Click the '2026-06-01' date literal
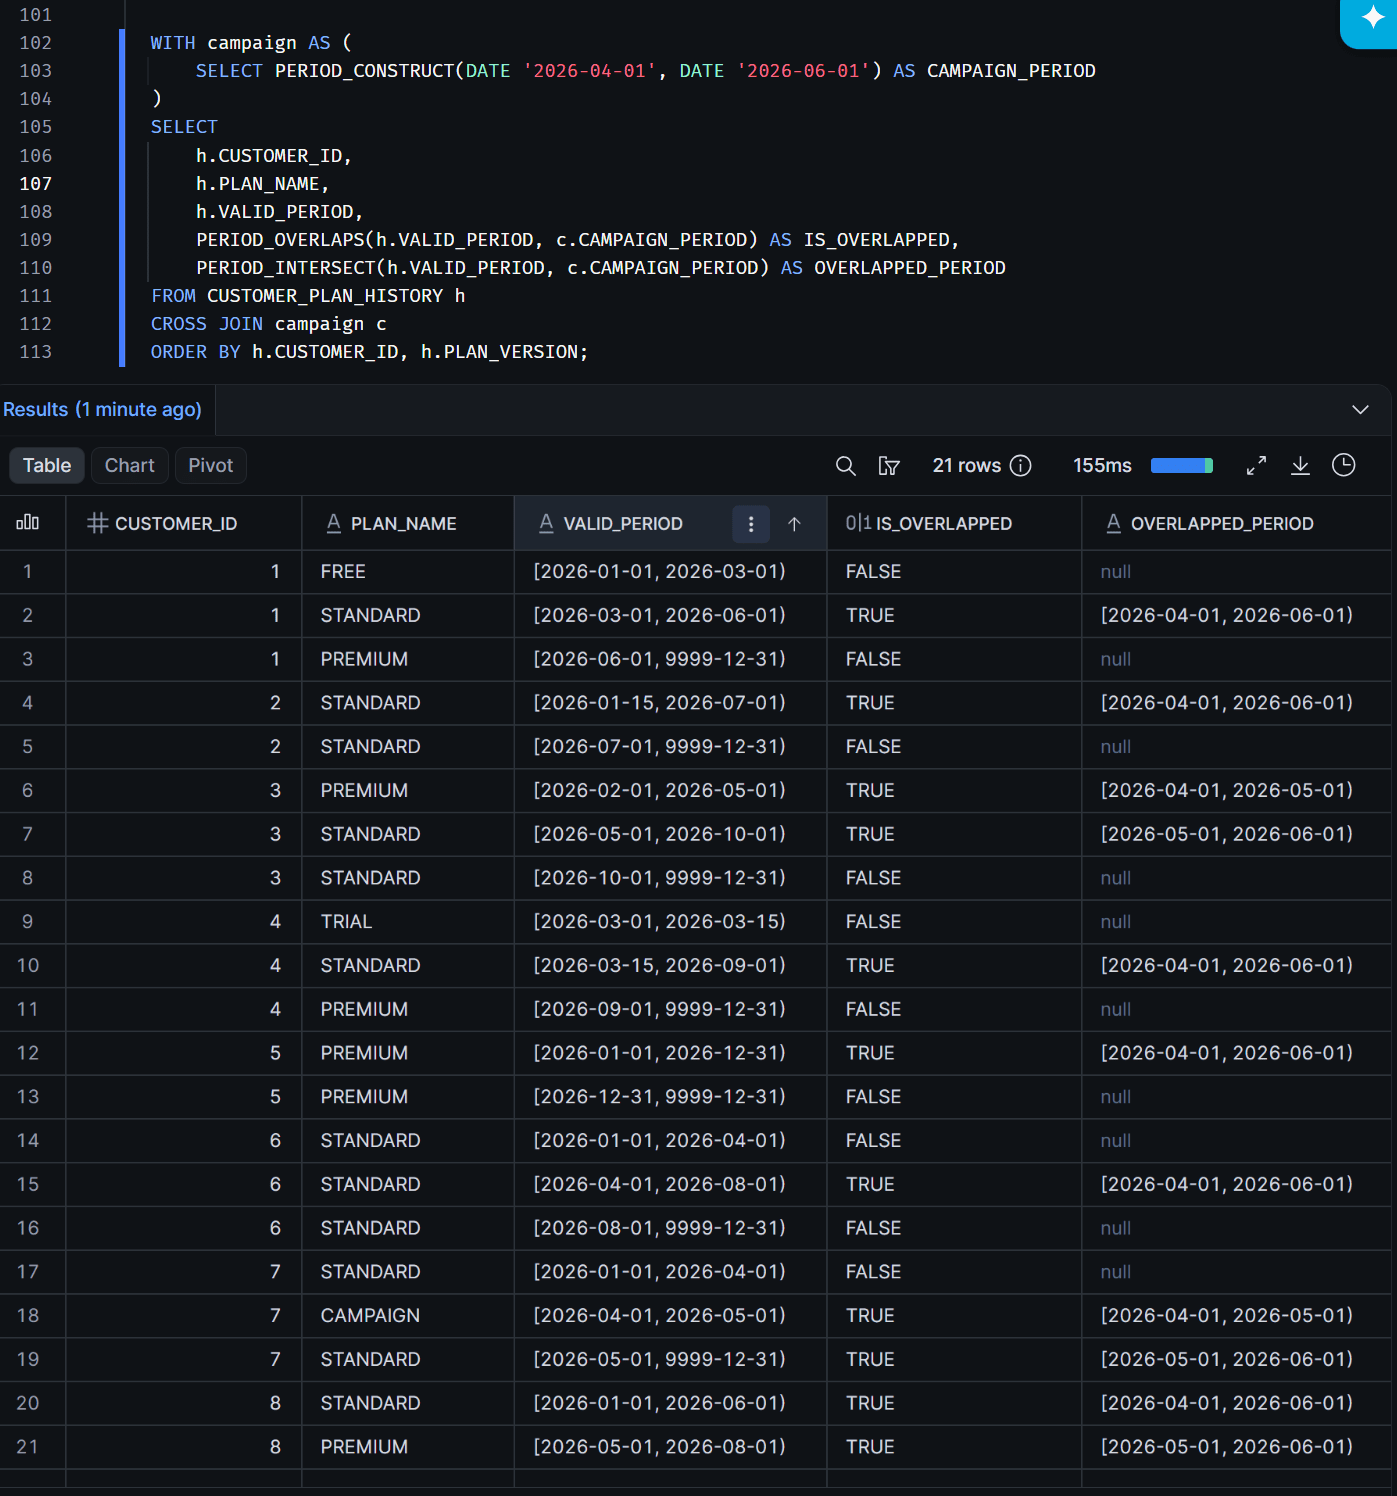The height and width of the screenshot is (1496, 1397). tap(803, 71)
